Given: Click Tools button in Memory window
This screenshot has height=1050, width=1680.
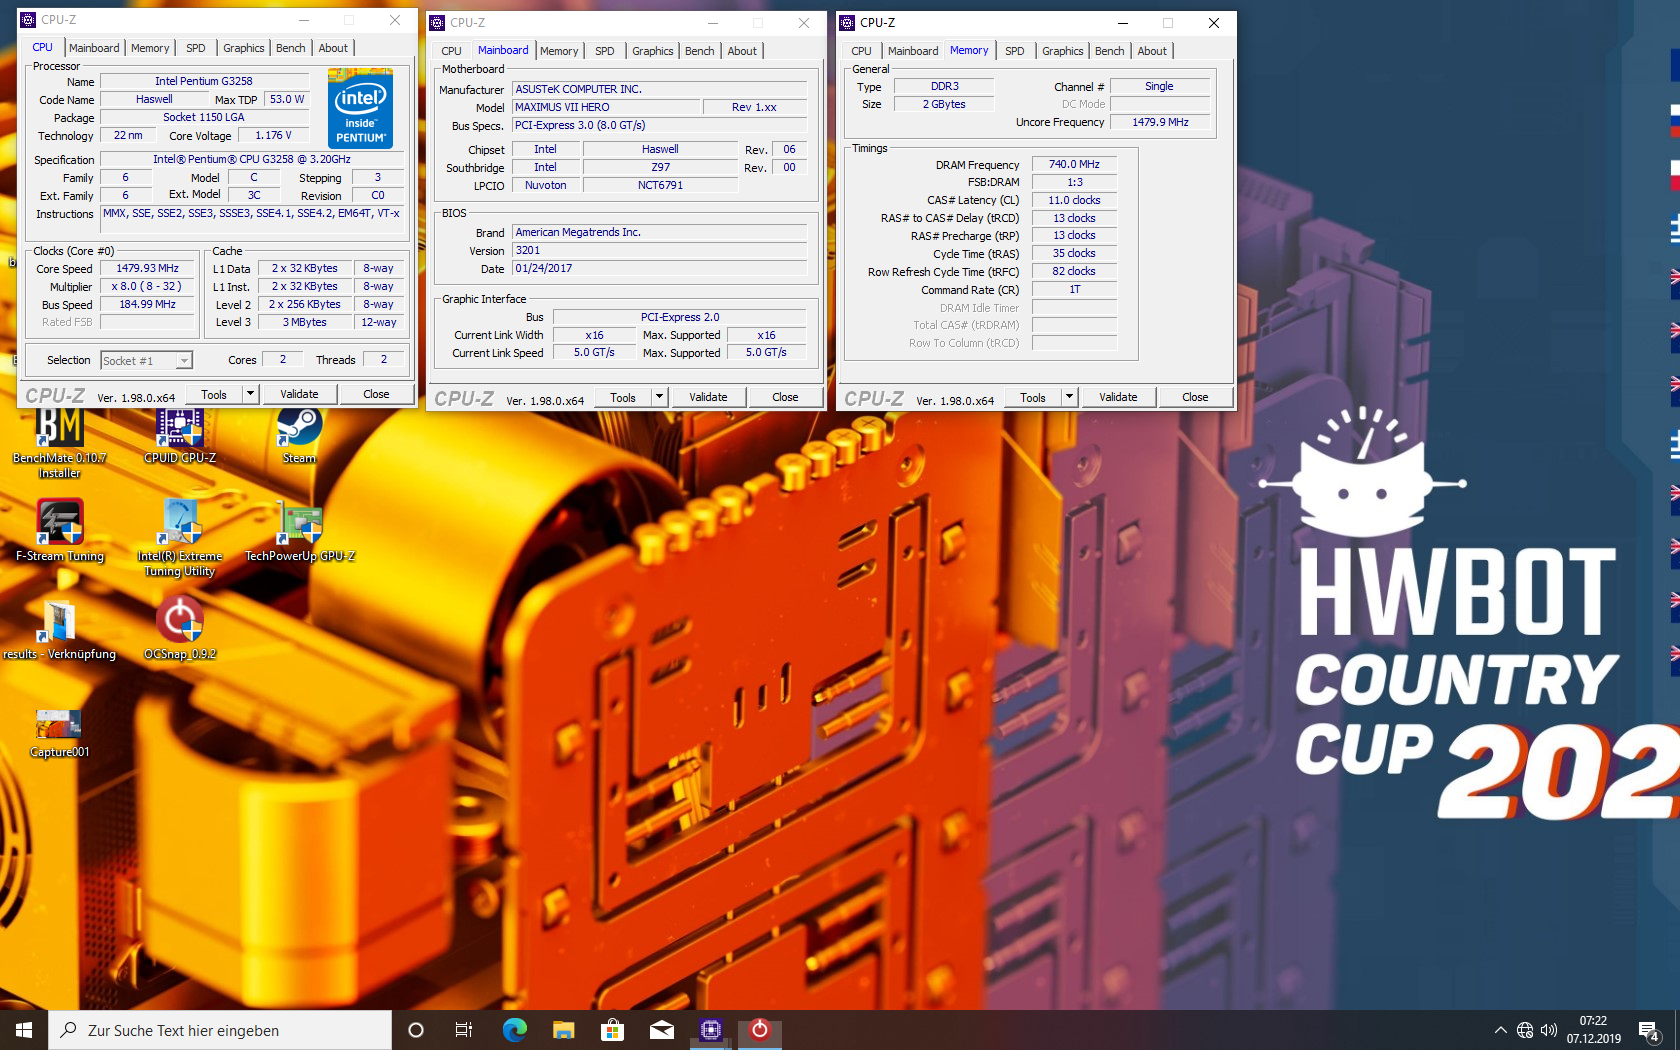Looking at the screenshot, I should [x=1033, y=397].
